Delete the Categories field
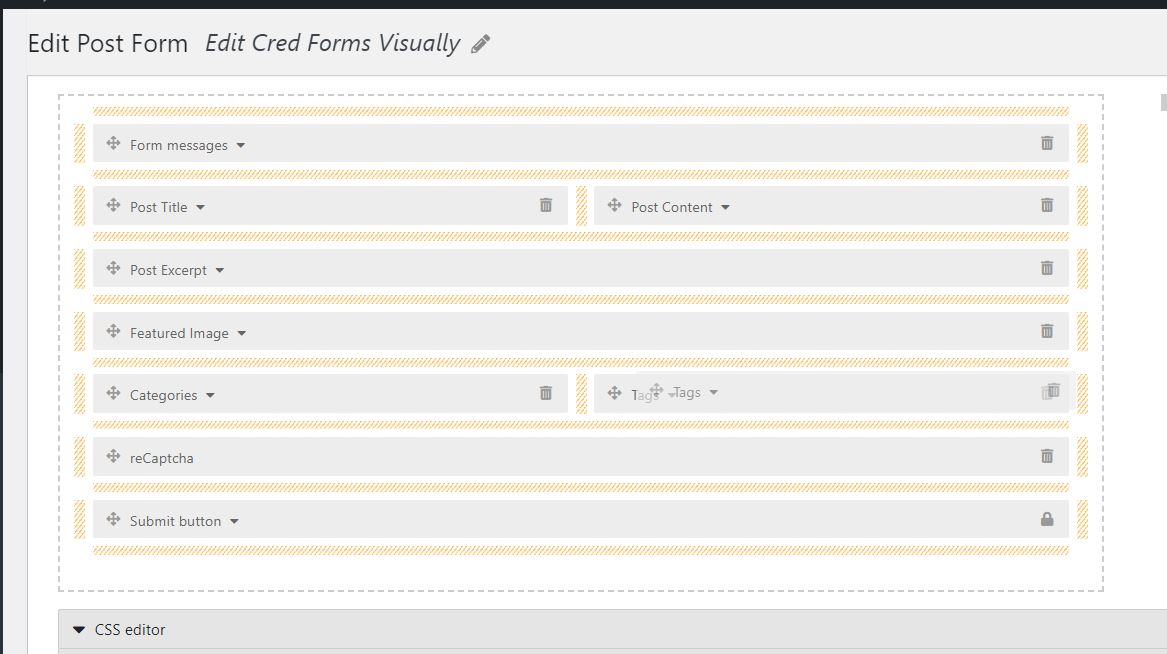 (546, 393)
